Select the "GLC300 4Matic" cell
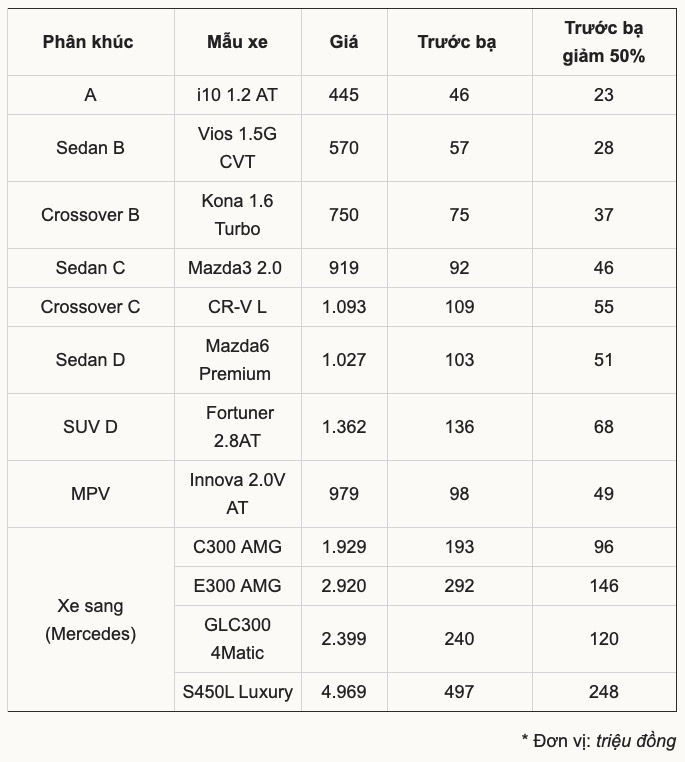Image resolution: width=685 pixels, height=762 pixels. (x=237, y=638)
